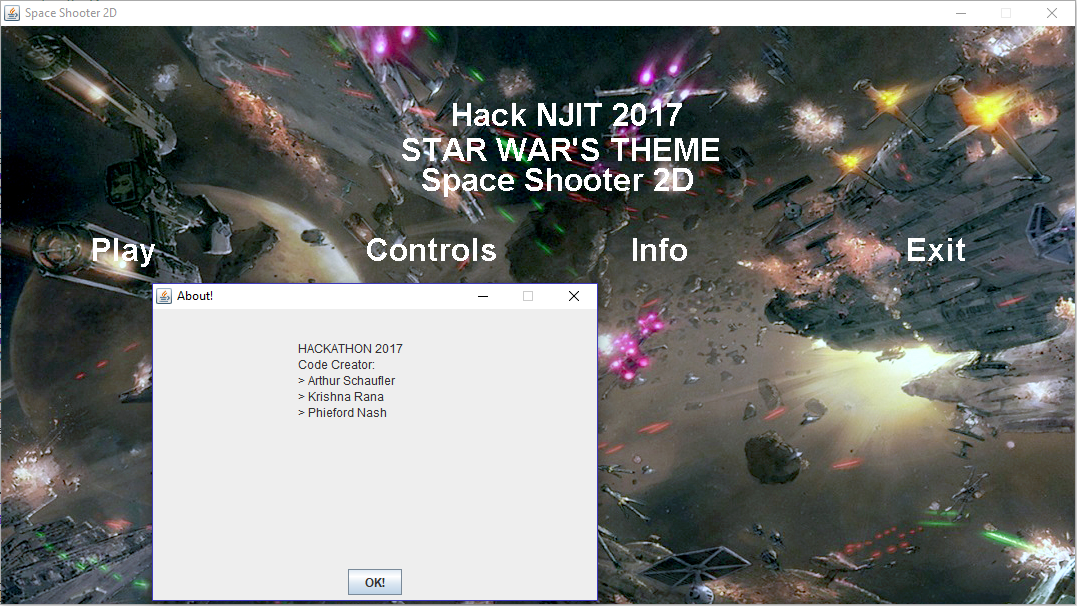Click the name 'Phieford Nash'
The image size is (1077, 606).
tap(348, 412)
